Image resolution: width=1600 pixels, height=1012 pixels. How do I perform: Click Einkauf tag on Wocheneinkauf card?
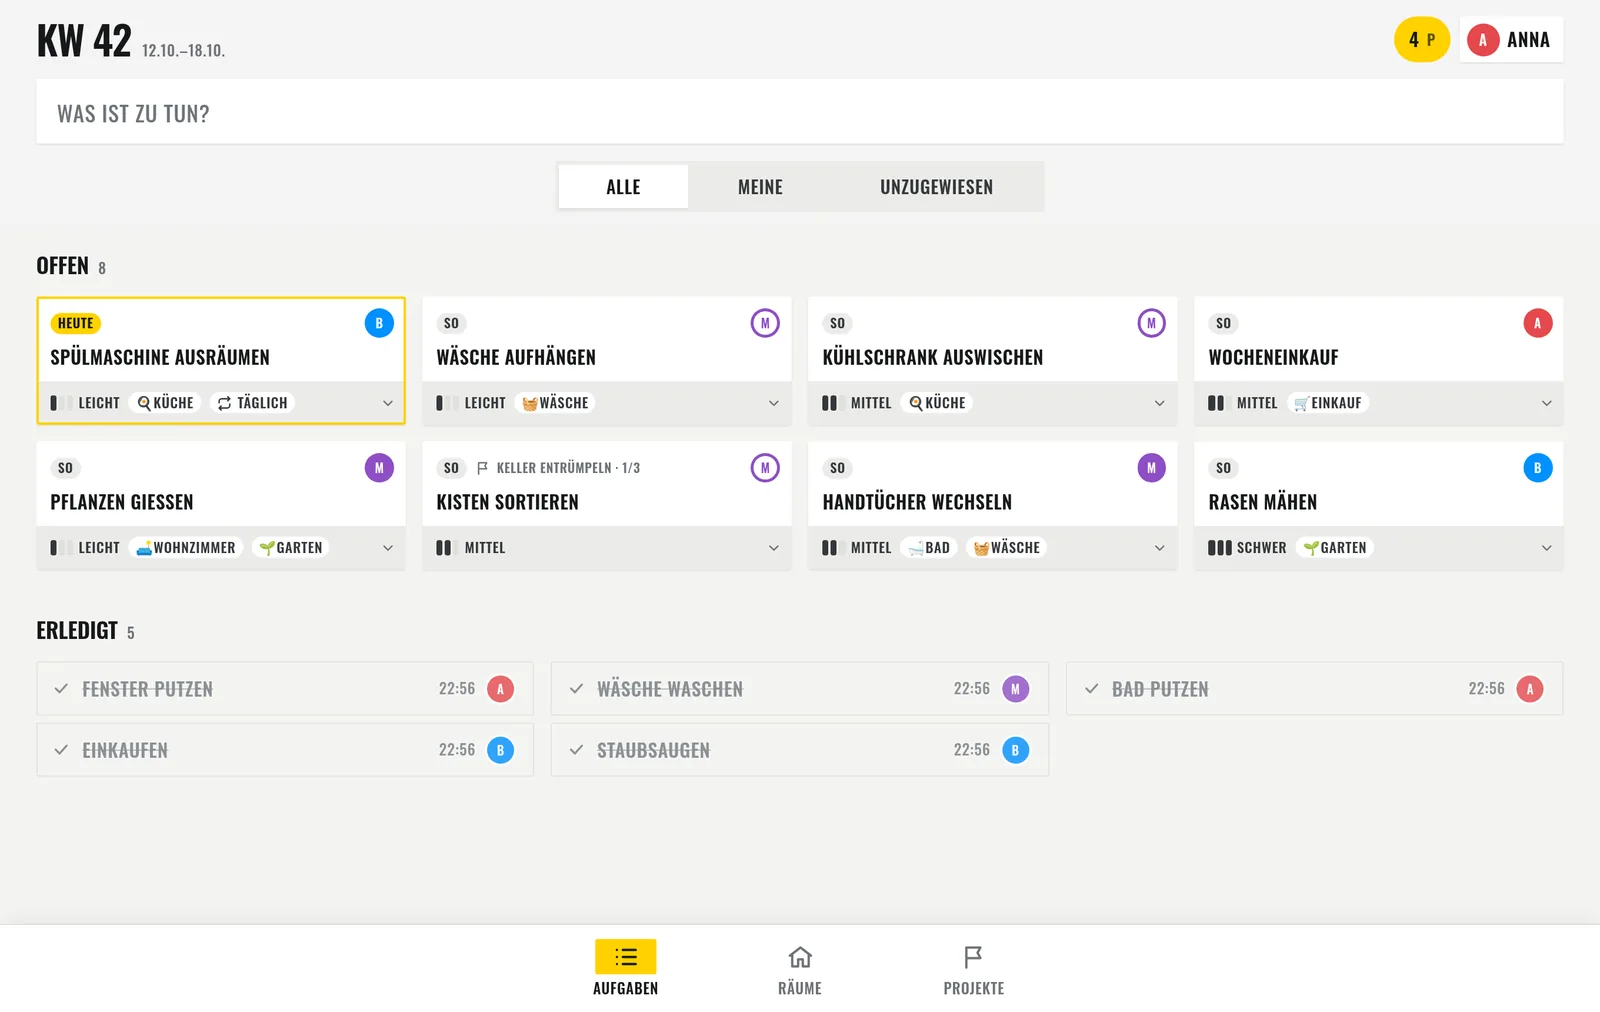point(1328,403)
